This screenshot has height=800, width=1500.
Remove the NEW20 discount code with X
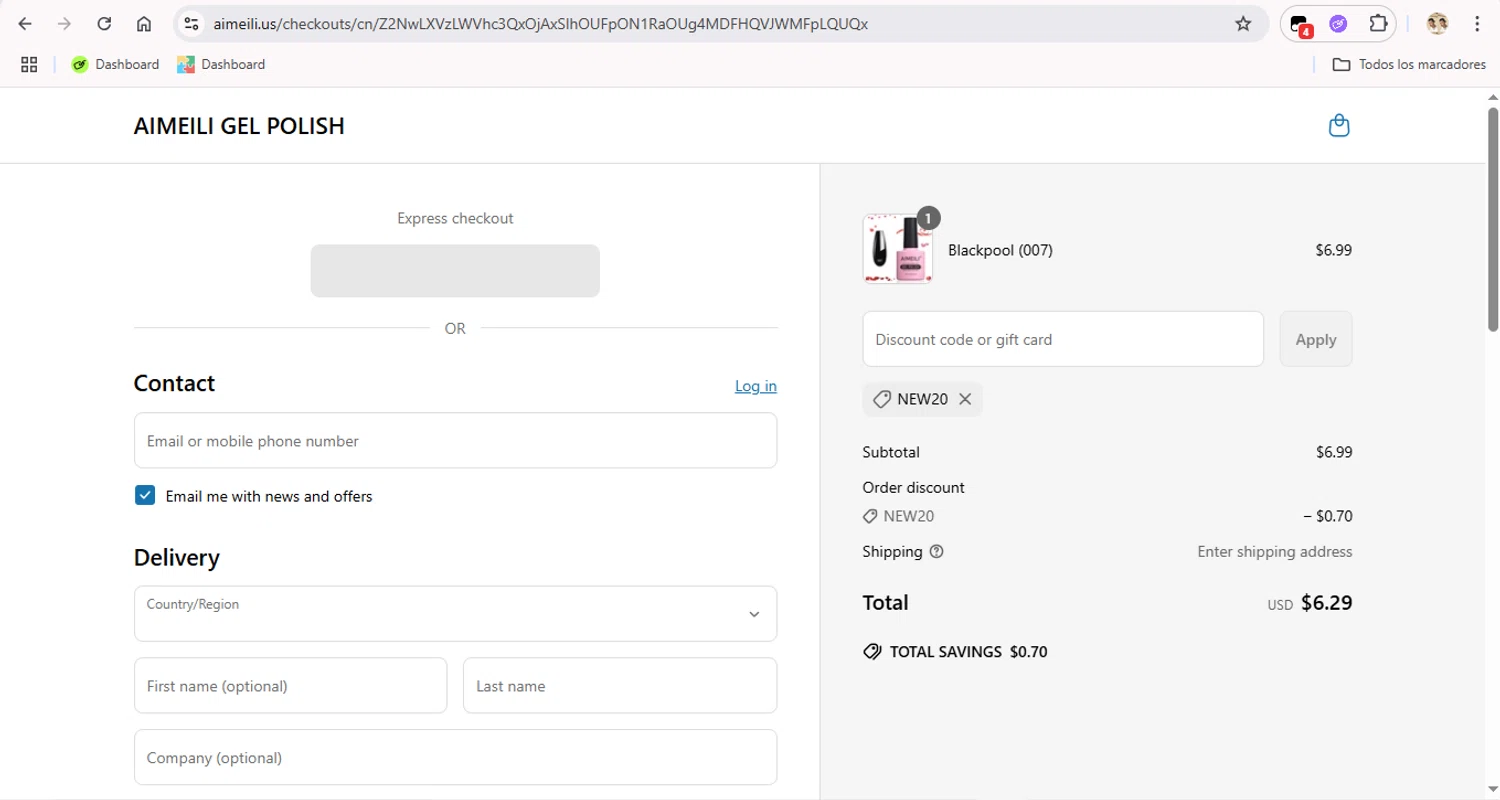click(x=965, y=399)
